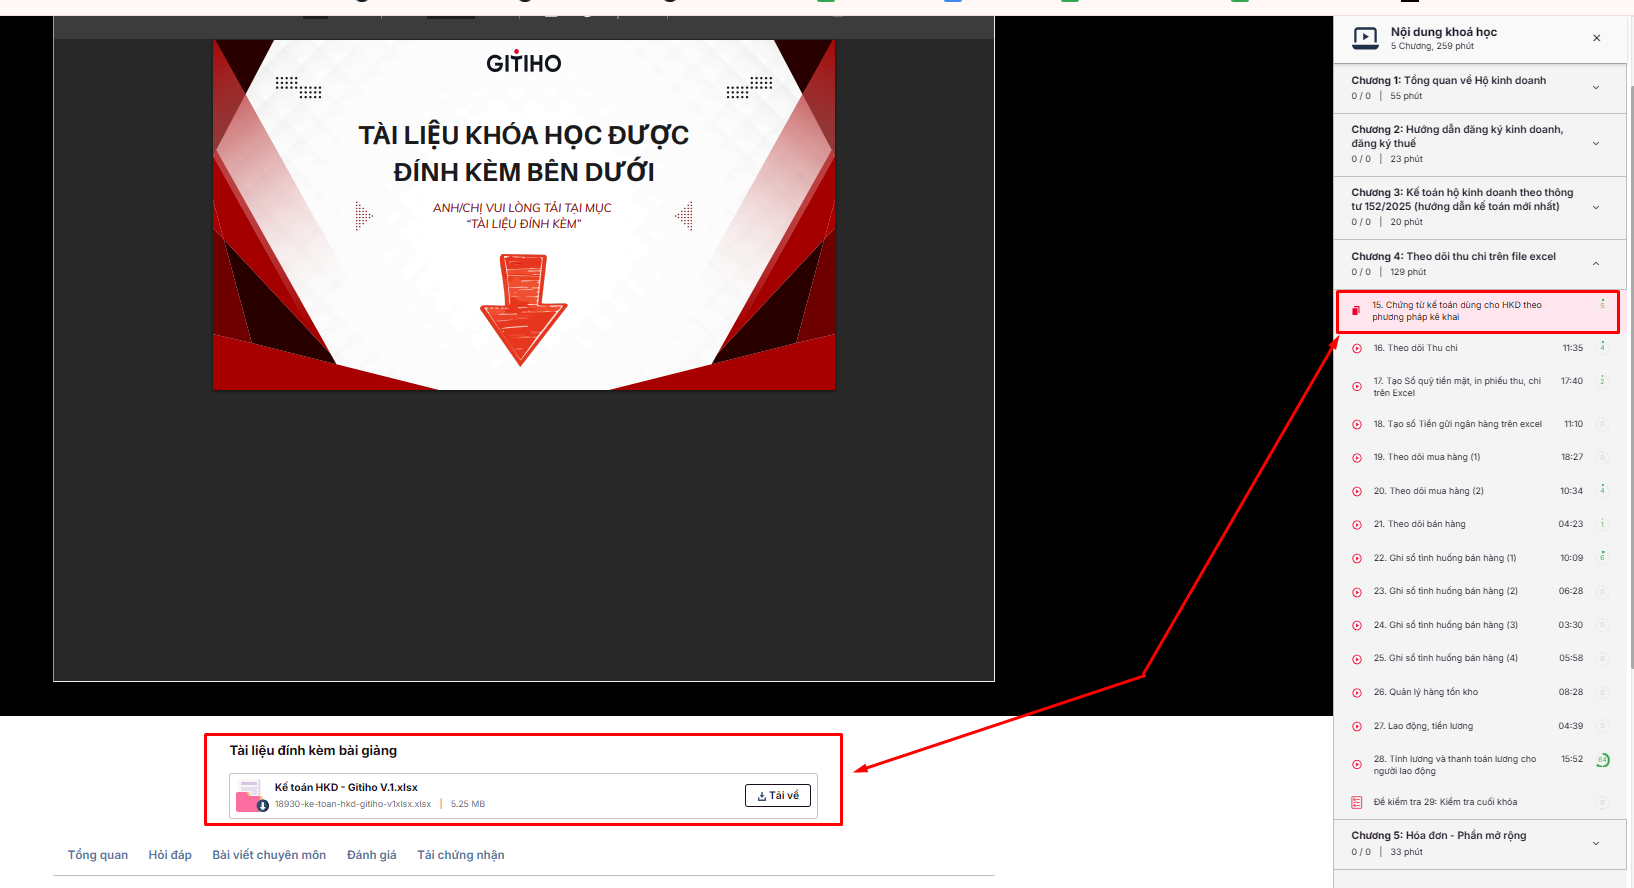Click progress circle for lesson 28 Tính lương
The image size is (1634, 888).
coord(1602,760)
